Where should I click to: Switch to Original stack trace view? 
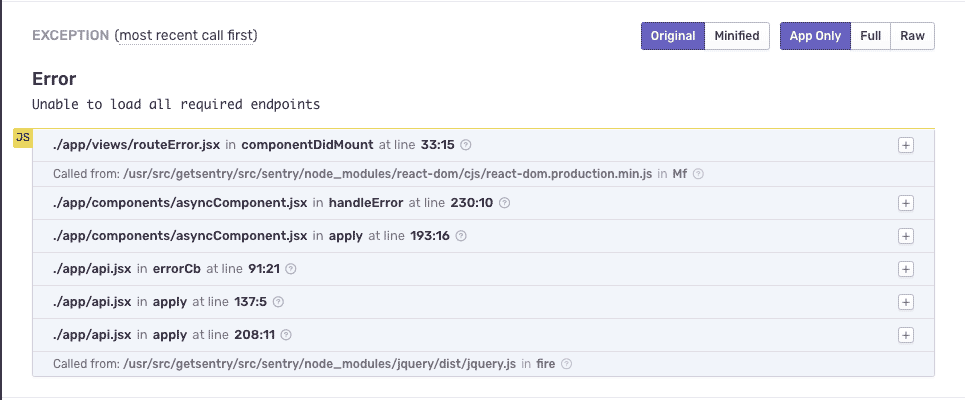click(x=673, y=36)
